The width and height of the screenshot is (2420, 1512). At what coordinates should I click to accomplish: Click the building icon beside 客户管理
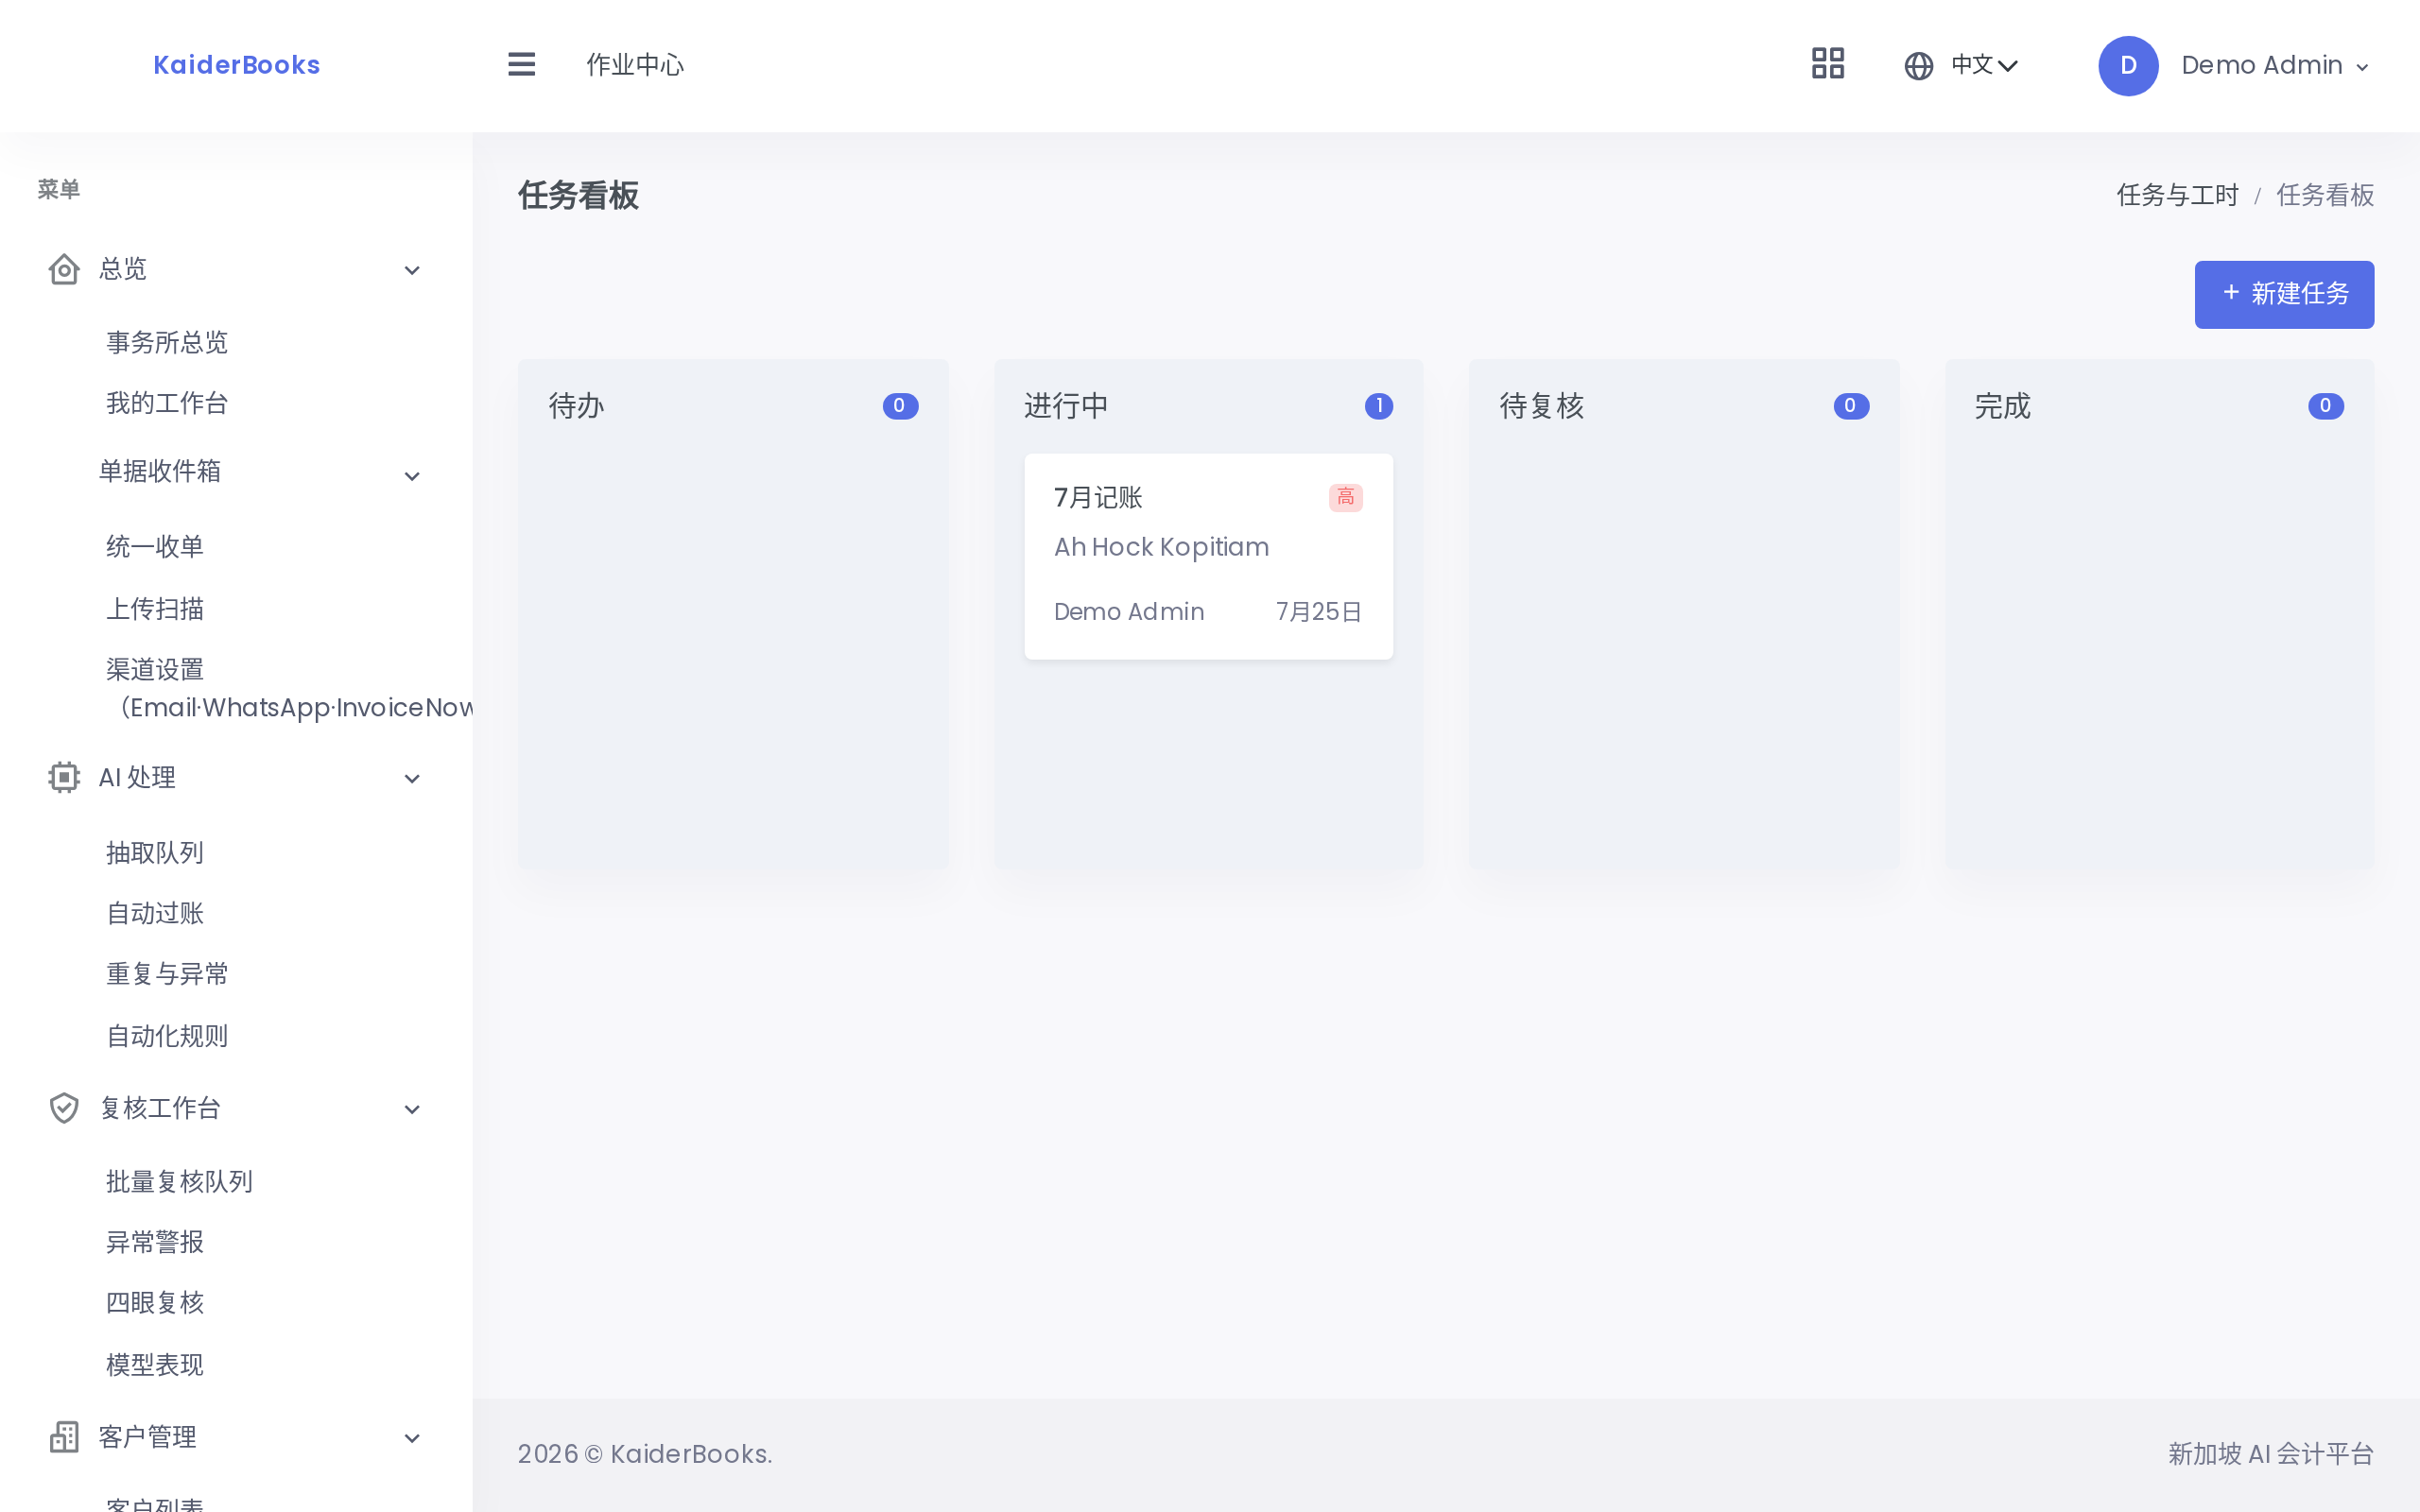point(64,1437)
